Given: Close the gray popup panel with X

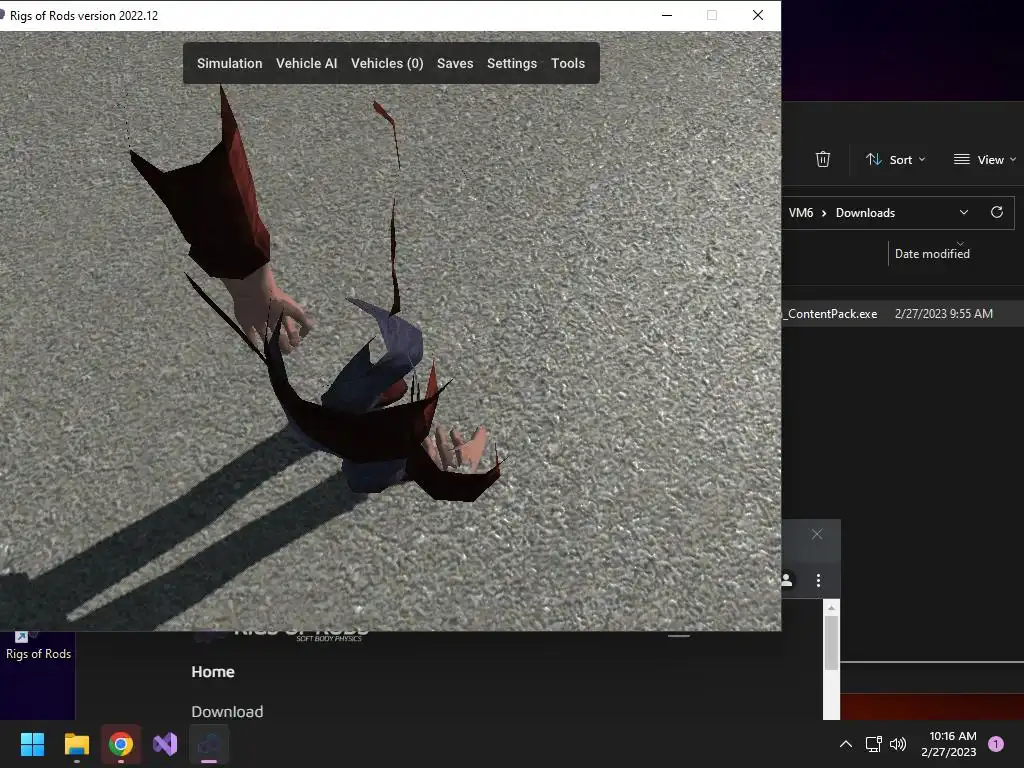Looking at the screenshot, I should [x=817, y=534].
